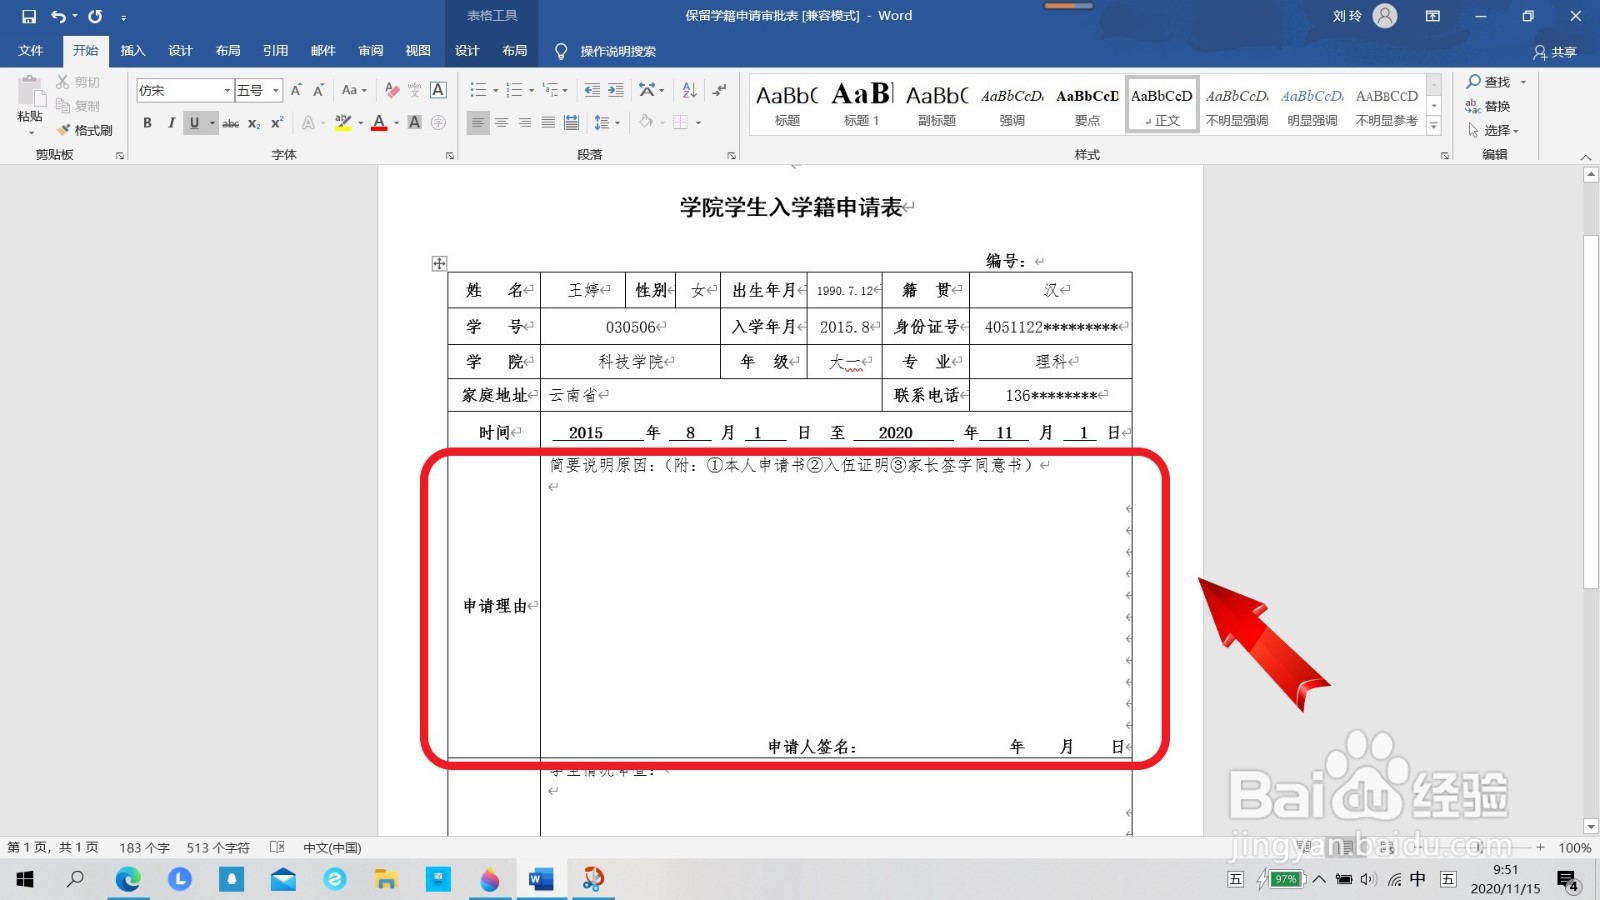Viewport: 1600px width, 900px height.
Task: Open the bullet list dropdown arrow
Action: [x=495, y=90]
